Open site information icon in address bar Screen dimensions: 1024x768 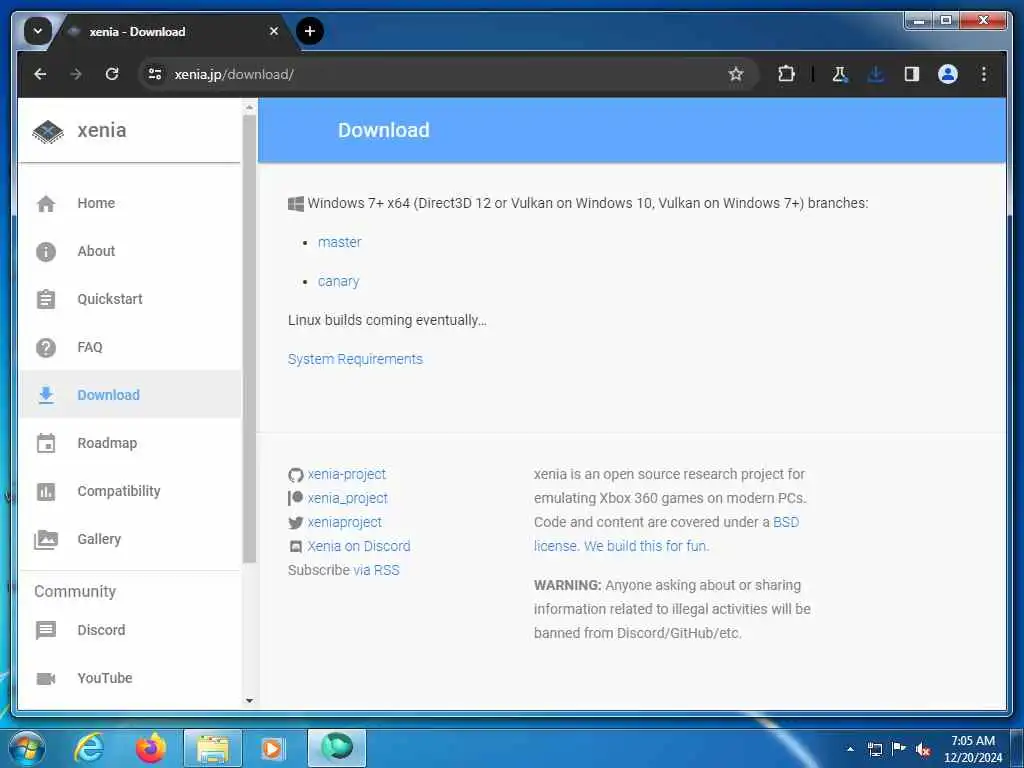155,74
